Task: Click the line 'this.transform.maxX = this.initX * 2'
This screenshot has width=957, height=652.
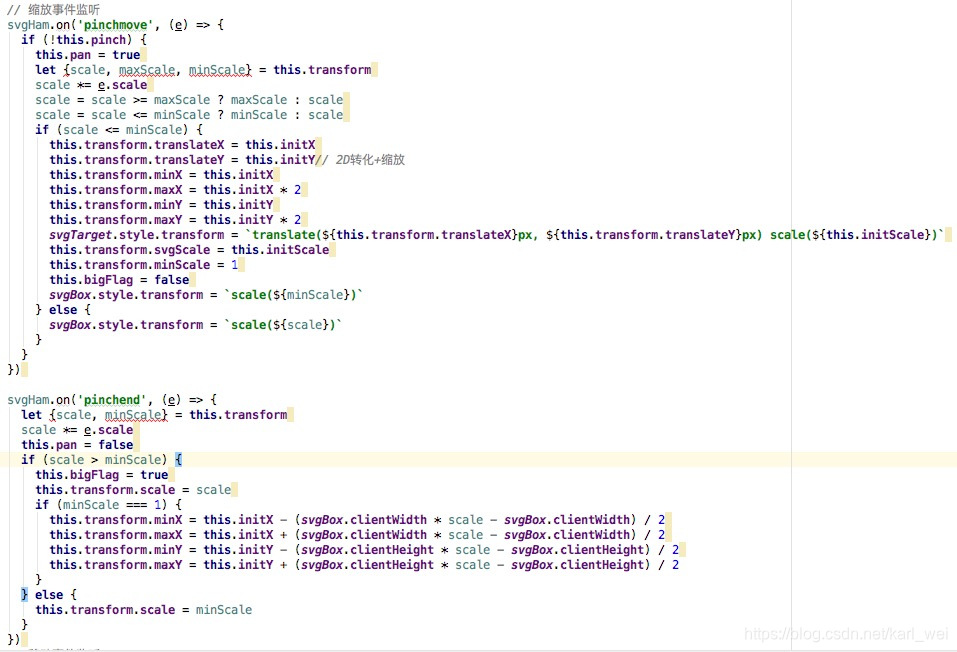Action: pos(175,190)
